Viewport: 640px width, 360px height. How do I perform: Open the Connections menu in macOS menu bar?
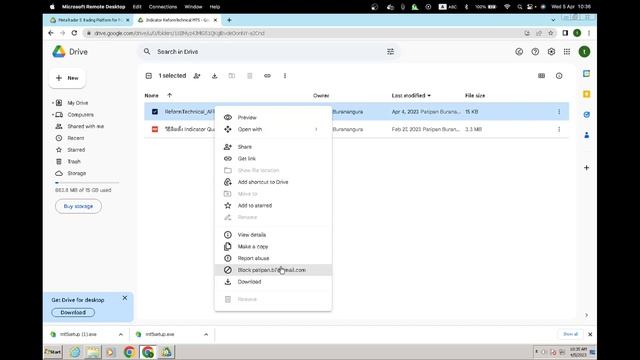tap(163, 7)
